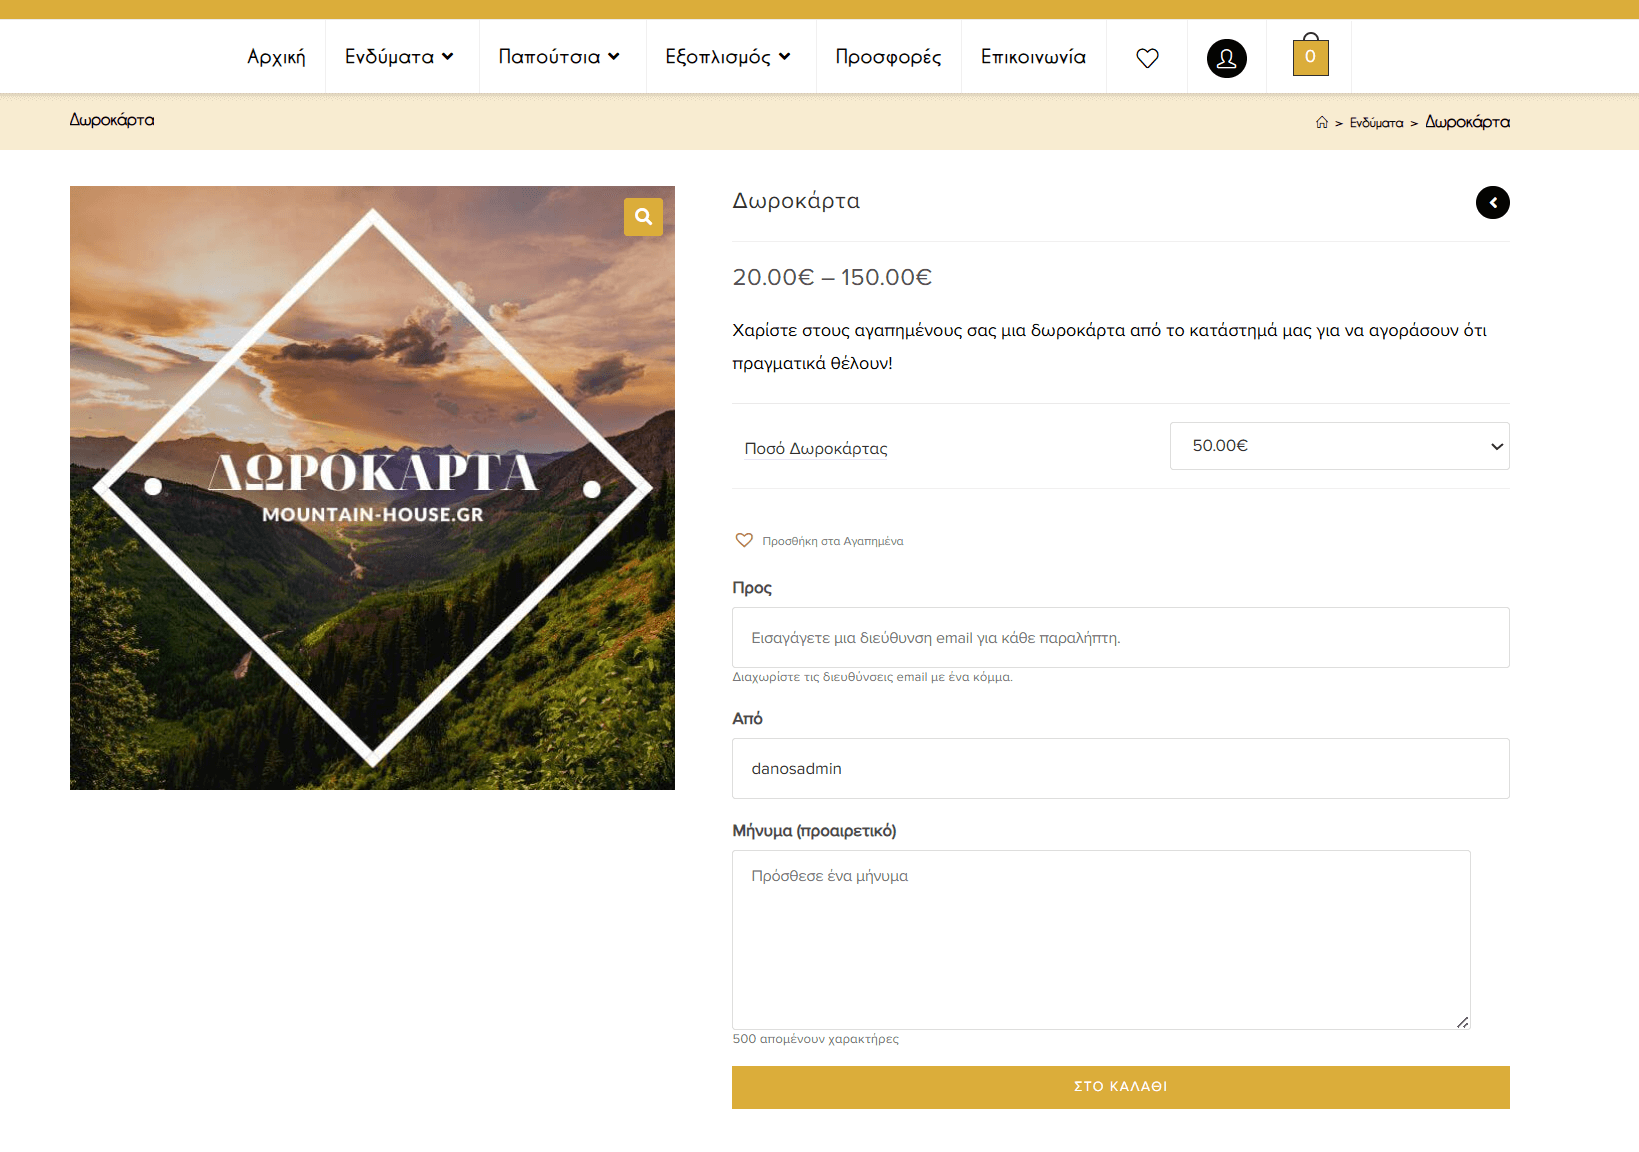Open the Επικοινωνία menu item
1639x1152 pixels.
(x=1033, y=57)
